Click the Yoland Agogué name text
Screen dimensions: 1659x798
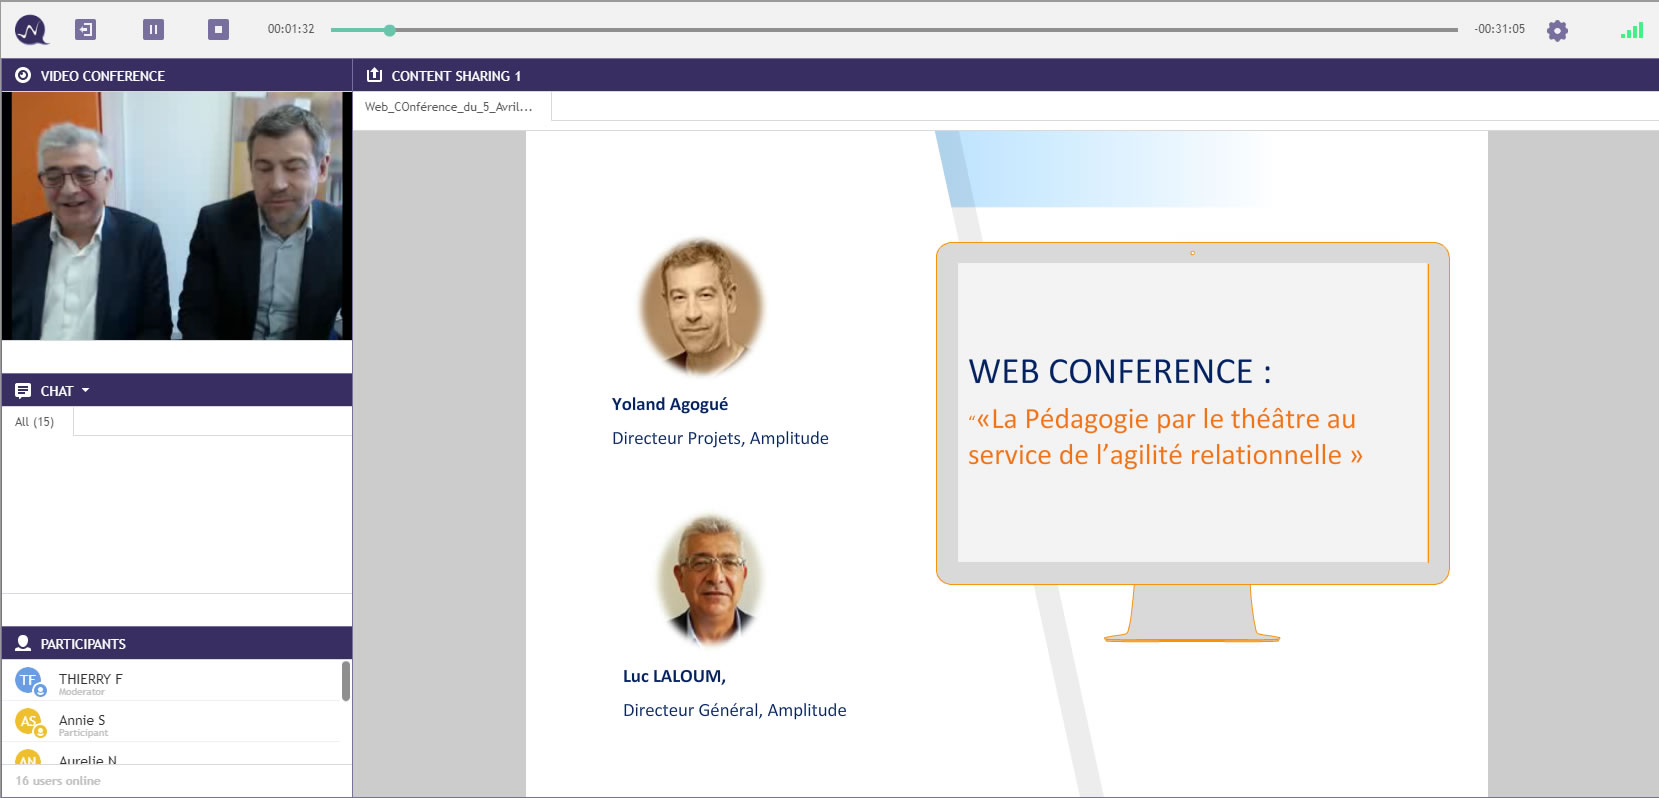670,404
